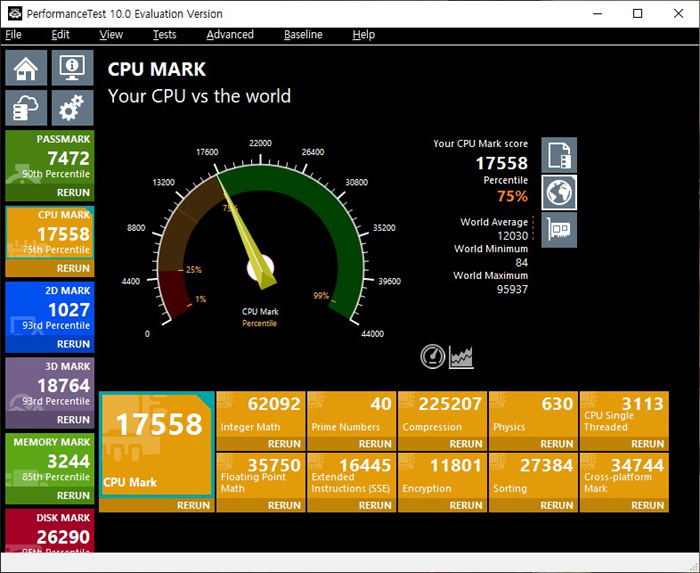Screen dimensions: 700x573
Task: Click the hardware card comparison icon
Action: coord(559,229)
